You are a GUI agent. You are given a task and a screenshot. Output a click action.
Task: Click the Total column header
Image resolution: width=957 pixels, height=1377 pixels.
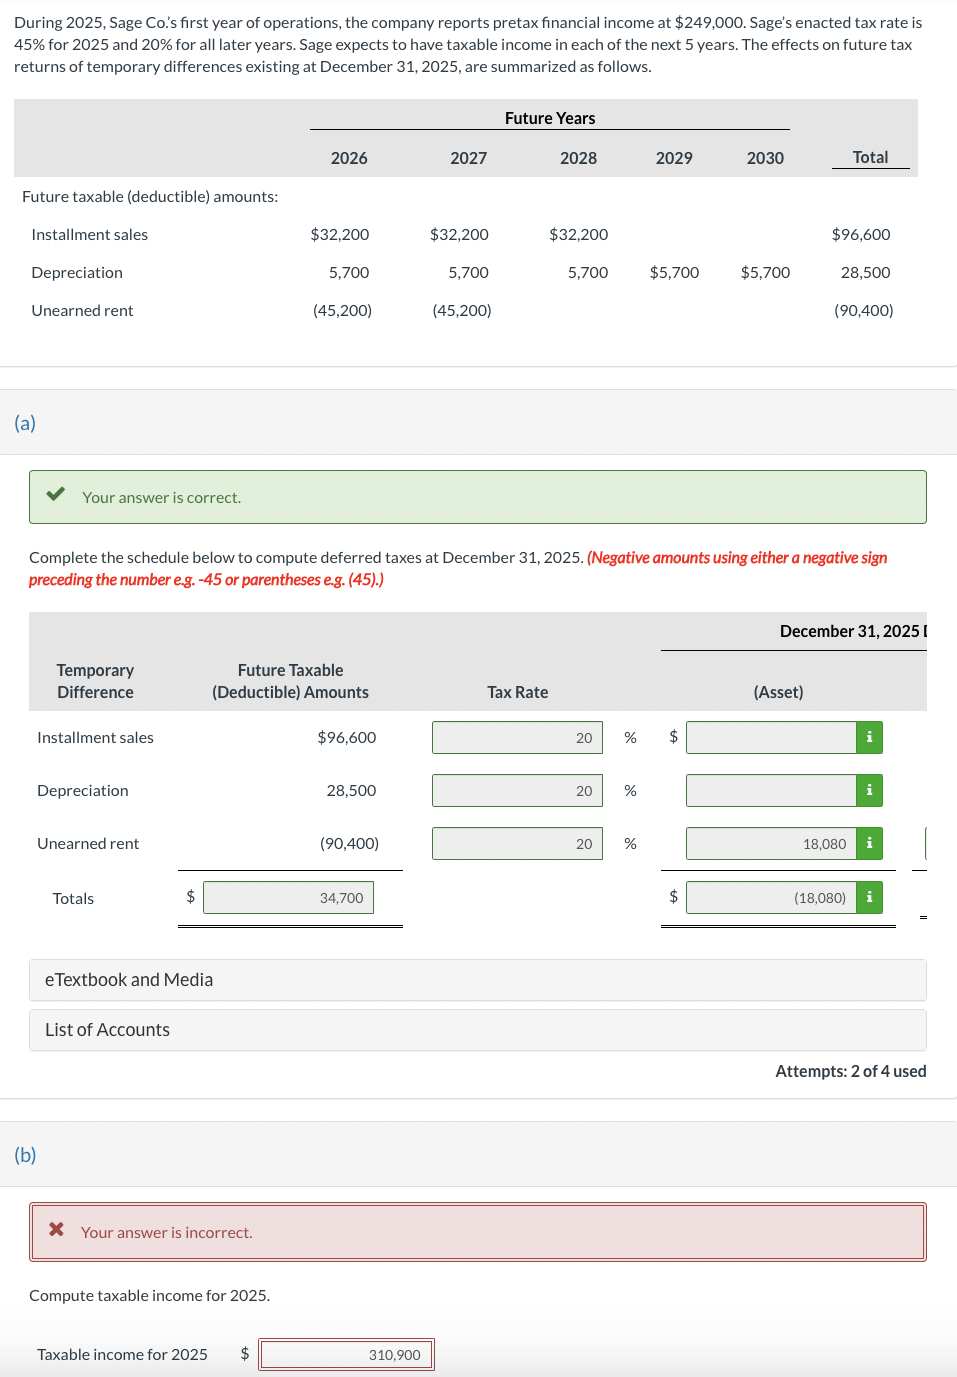[871, 157]
